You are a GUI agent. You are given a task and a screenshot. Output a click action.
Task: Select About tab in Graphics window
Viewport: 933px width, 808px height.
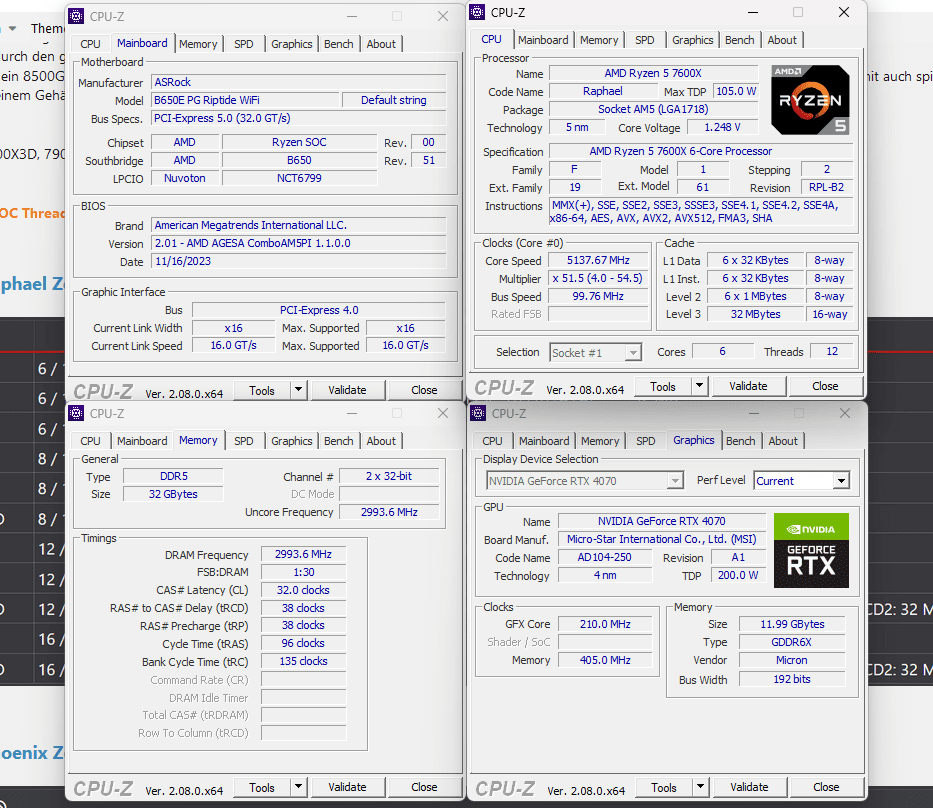[x=783, y=441]
